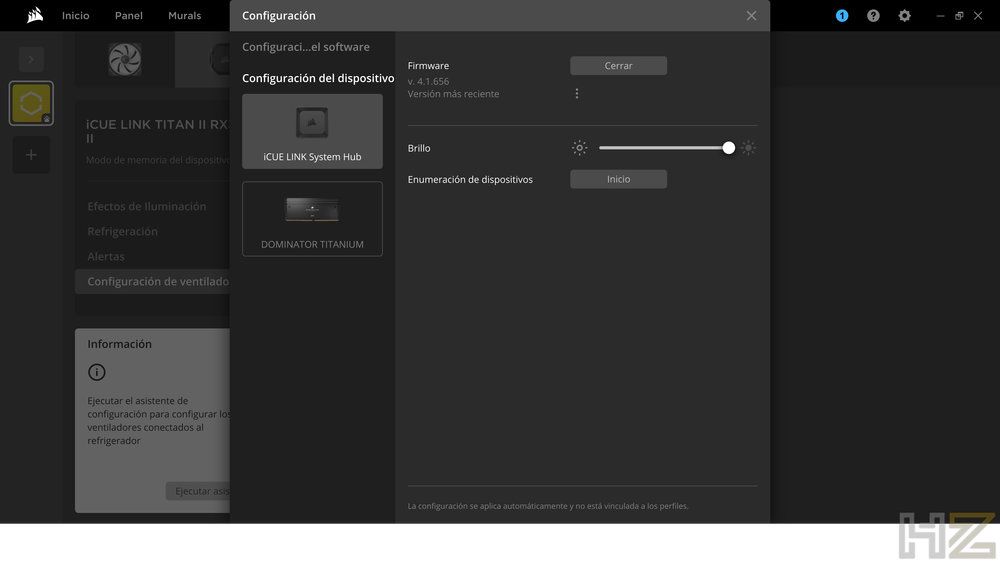Go to the Murals menu

[184, 15]
